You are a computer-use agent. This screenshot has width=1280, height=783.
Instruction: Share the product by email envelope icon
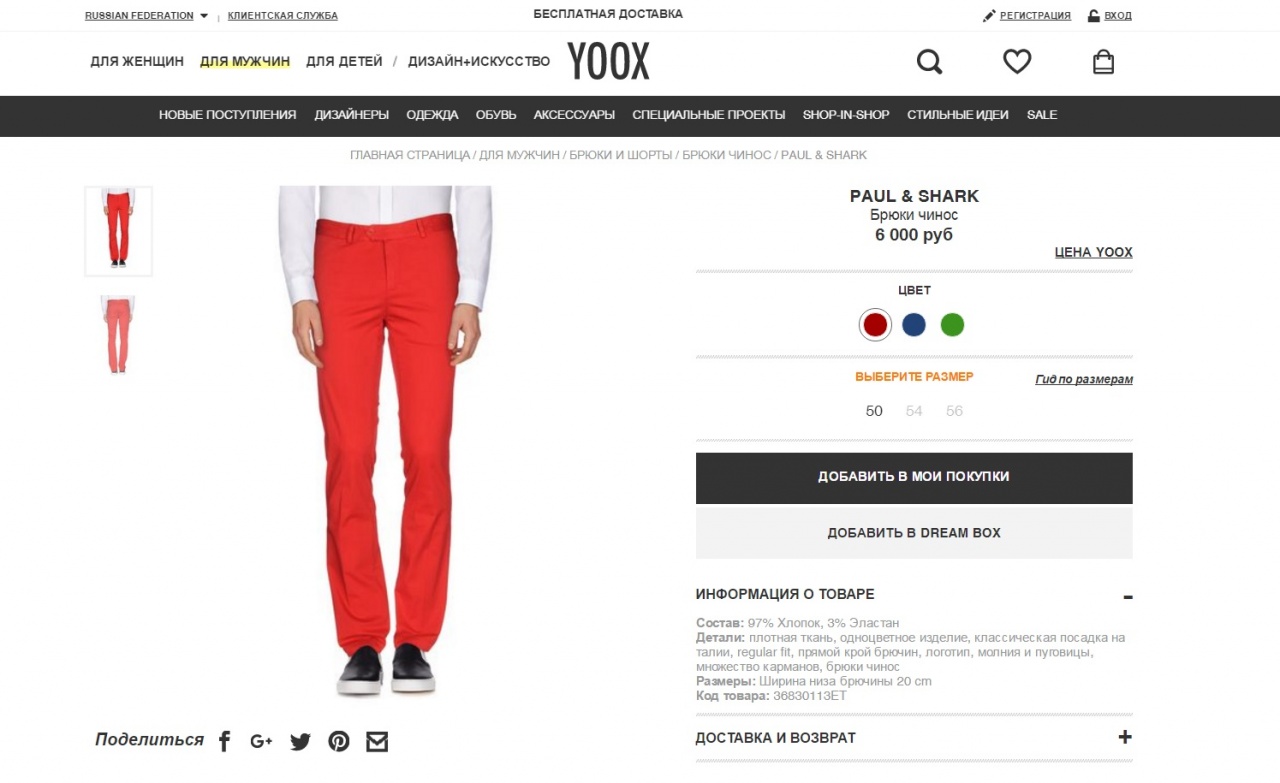coord(377,741)
